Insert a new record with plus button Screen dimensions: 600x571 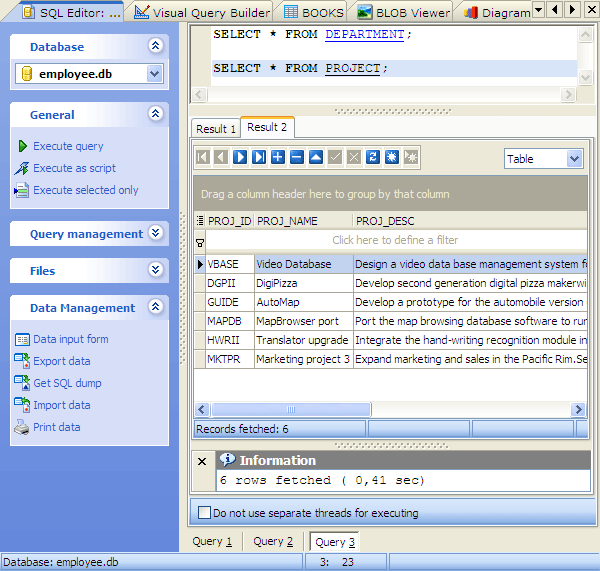pyautogui.click(x=278, y=157)
